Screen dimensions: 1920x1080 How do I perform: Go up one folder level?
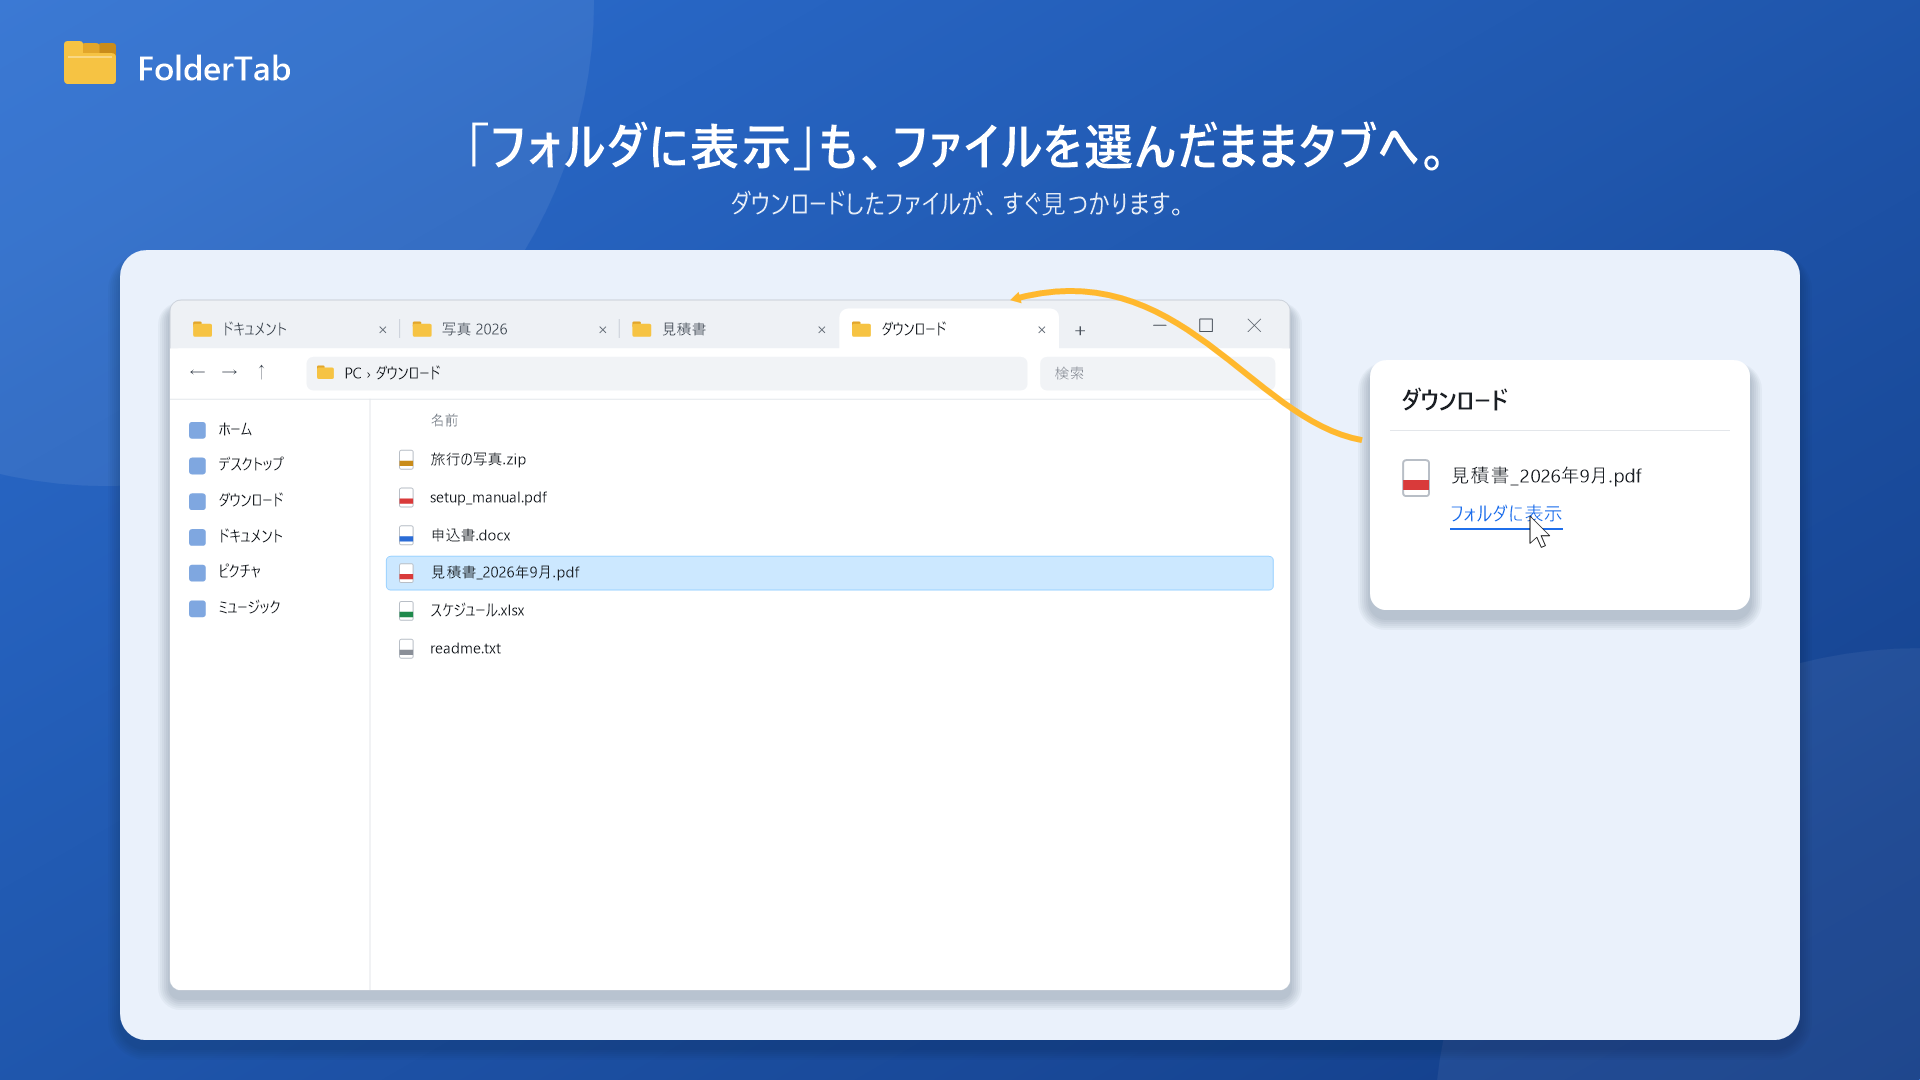261,372
